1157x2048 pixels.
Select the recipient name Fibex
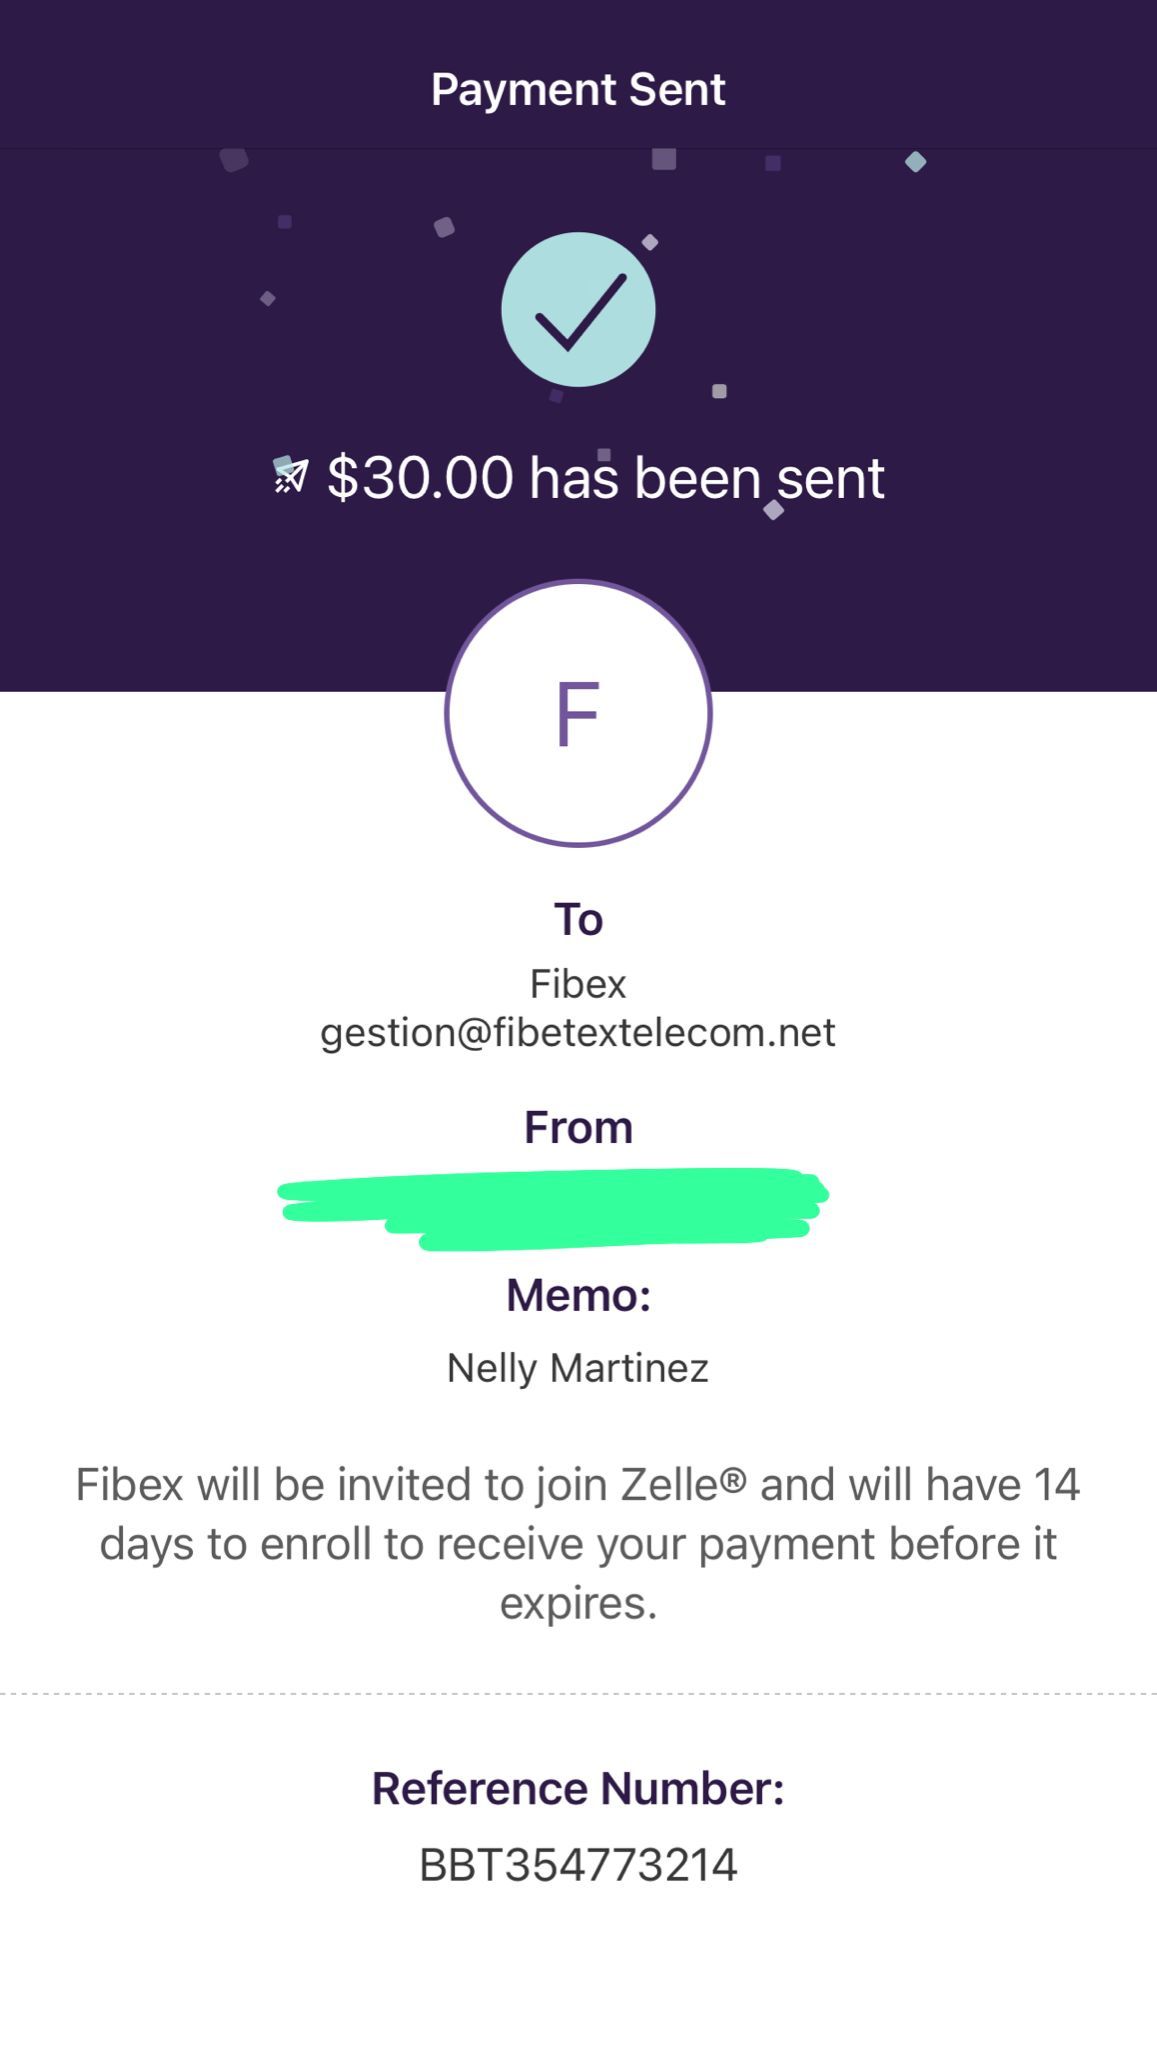tap(578, 984)
